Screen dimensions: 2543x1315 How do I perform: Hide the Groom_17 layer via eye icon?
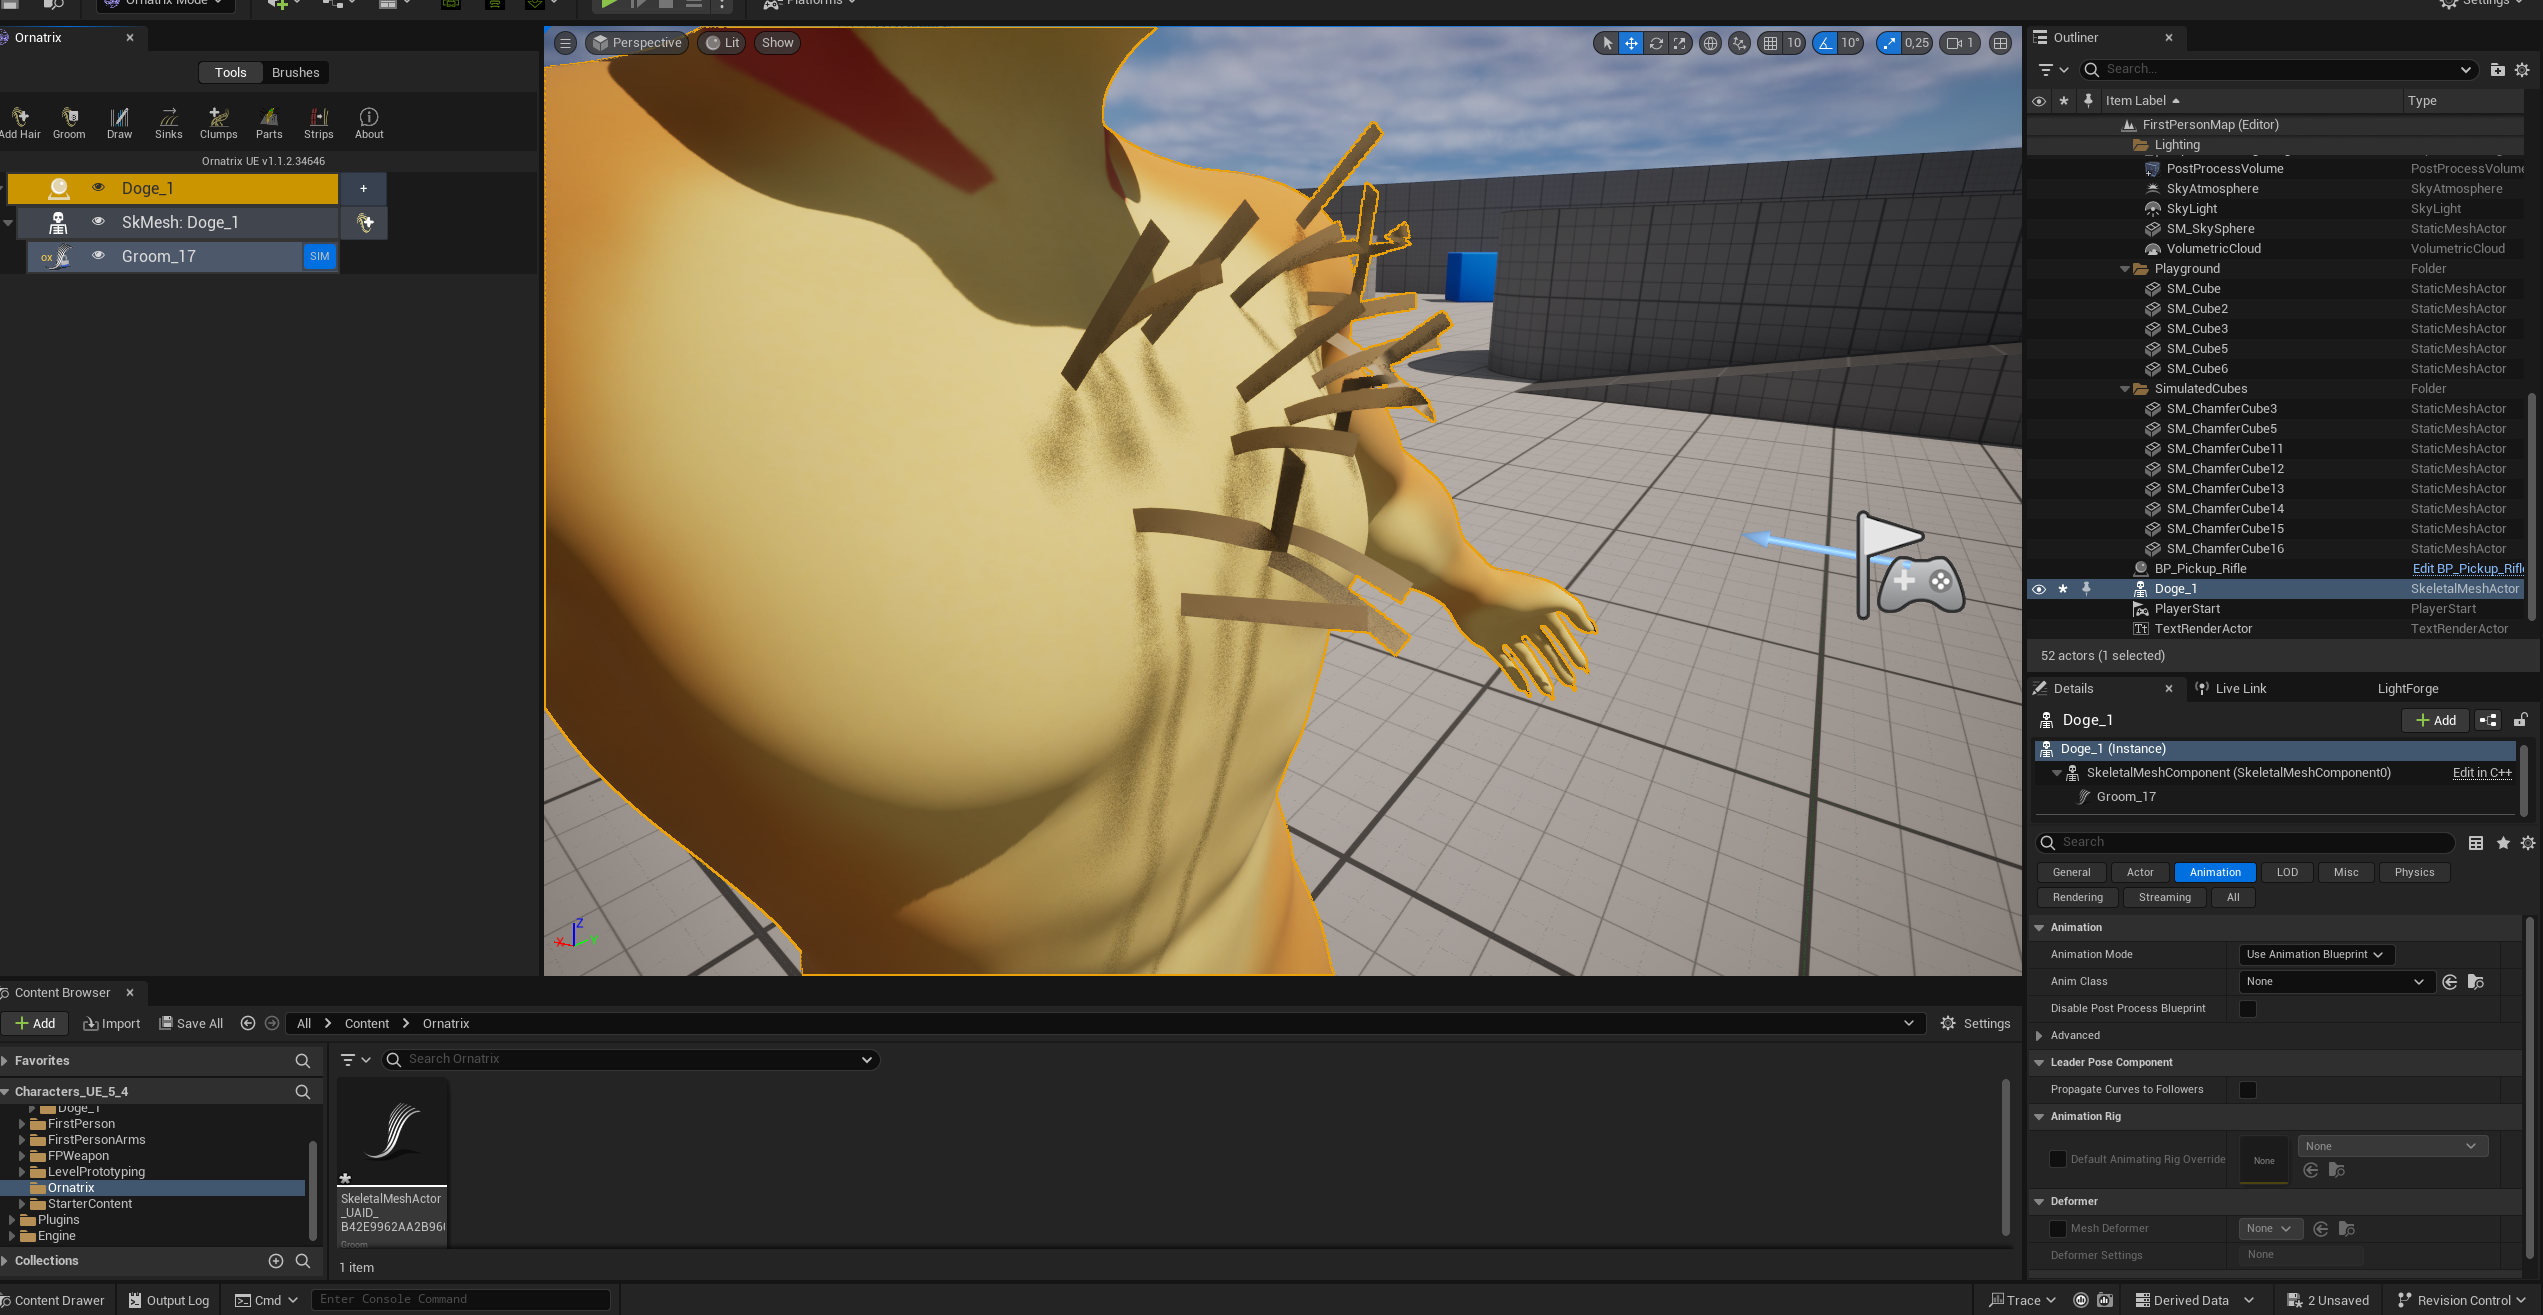click(x=98, y=256)
